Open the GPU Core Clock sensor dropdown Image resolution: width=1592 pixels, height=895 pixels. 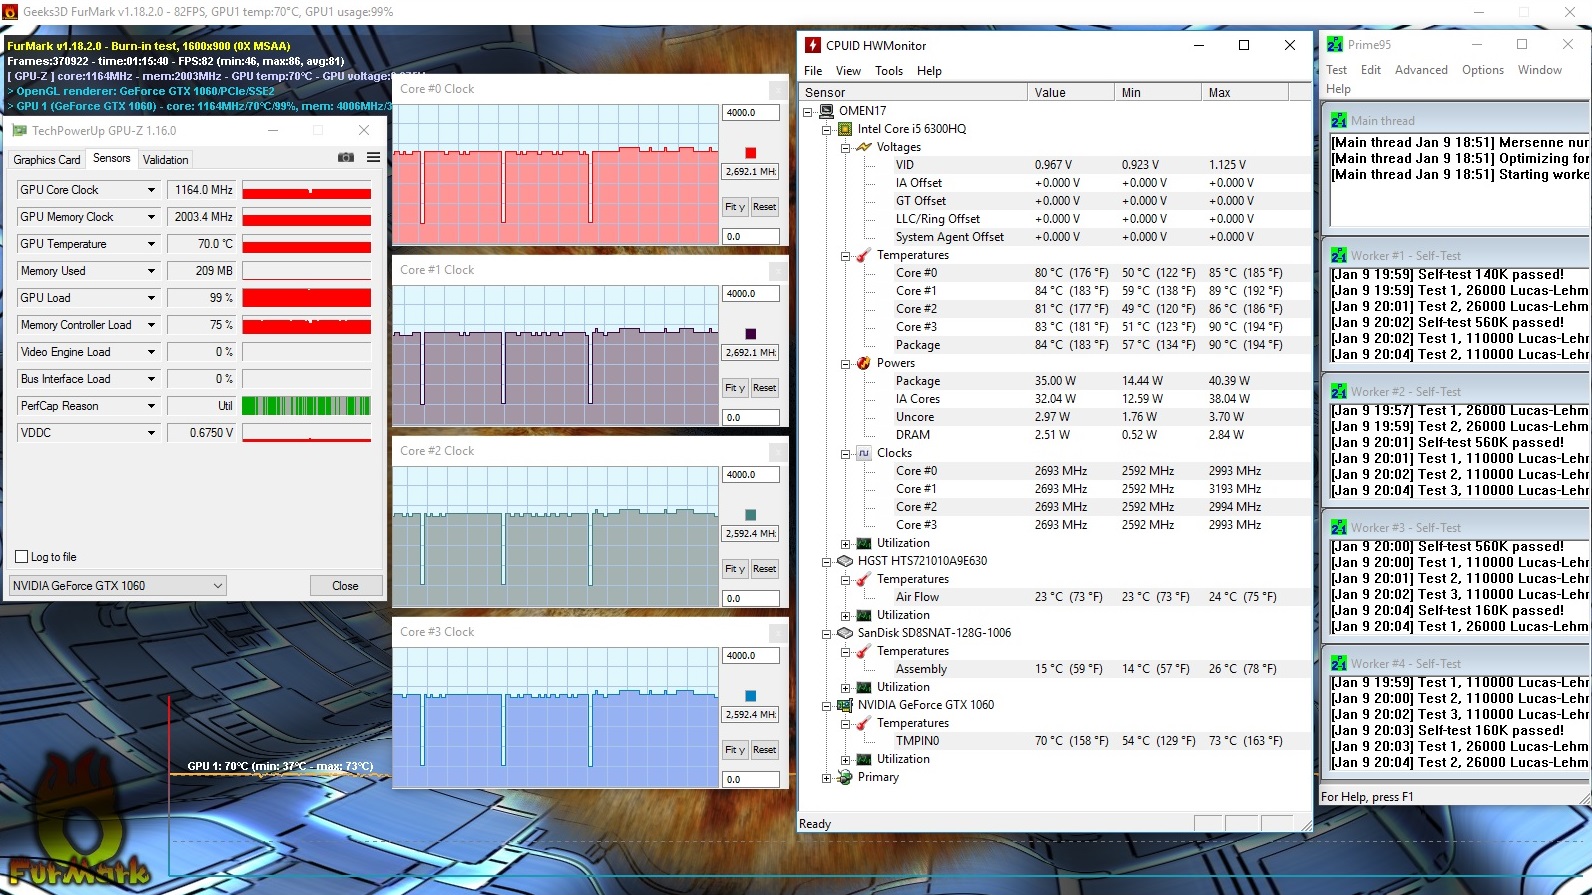(x=152, y=190)
